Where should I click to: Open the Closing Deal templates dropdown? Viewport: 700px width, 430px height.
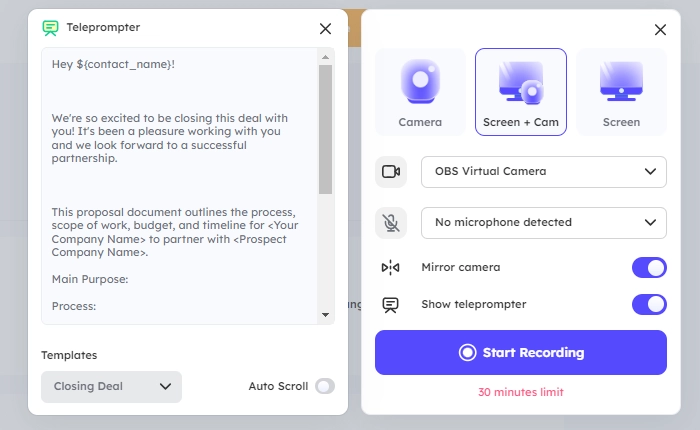pyautogui.click(x=111, y=387)
